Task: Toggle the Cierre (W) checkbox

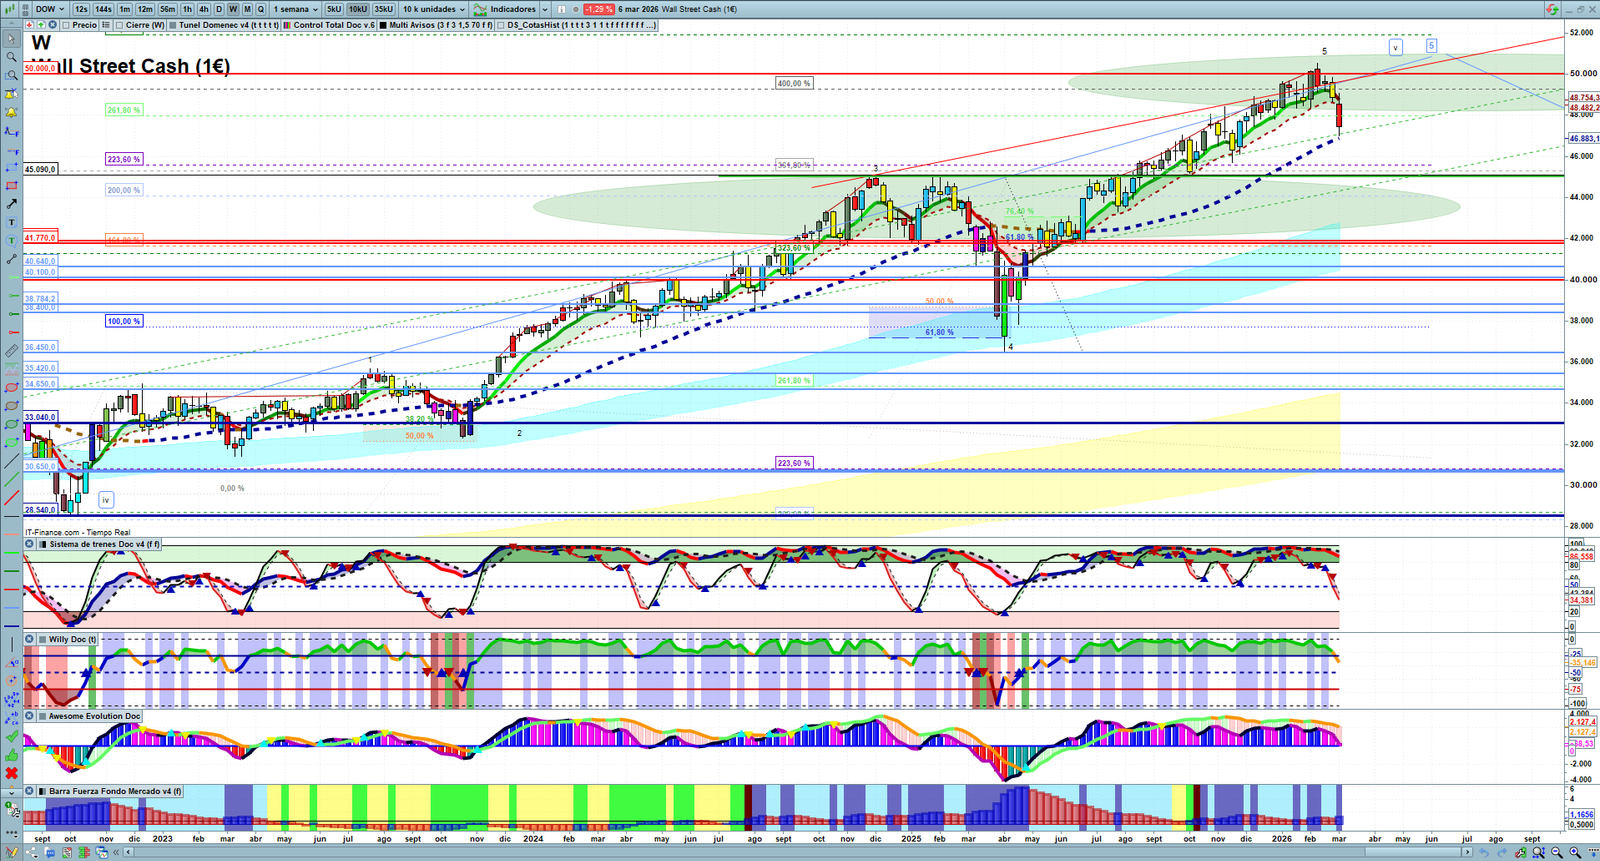Action: tap(120, 25)
